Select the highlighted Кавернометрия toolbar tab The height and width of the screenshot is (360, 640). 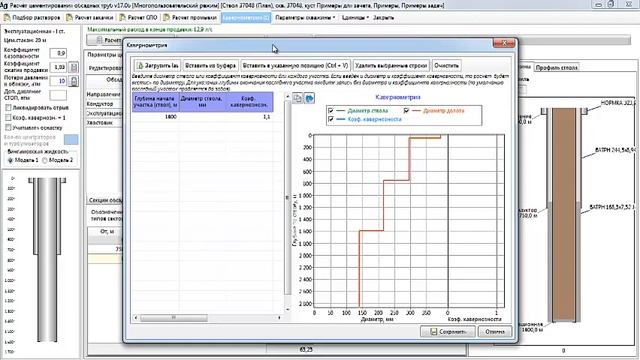click(246, 18)
